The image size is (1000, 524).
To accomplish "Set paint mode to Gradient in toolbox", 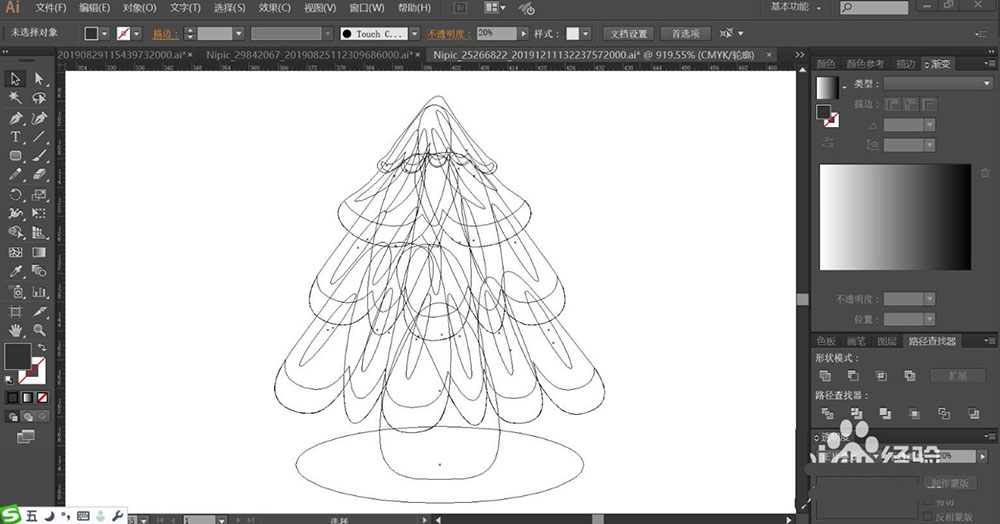I will pos(27,398).
